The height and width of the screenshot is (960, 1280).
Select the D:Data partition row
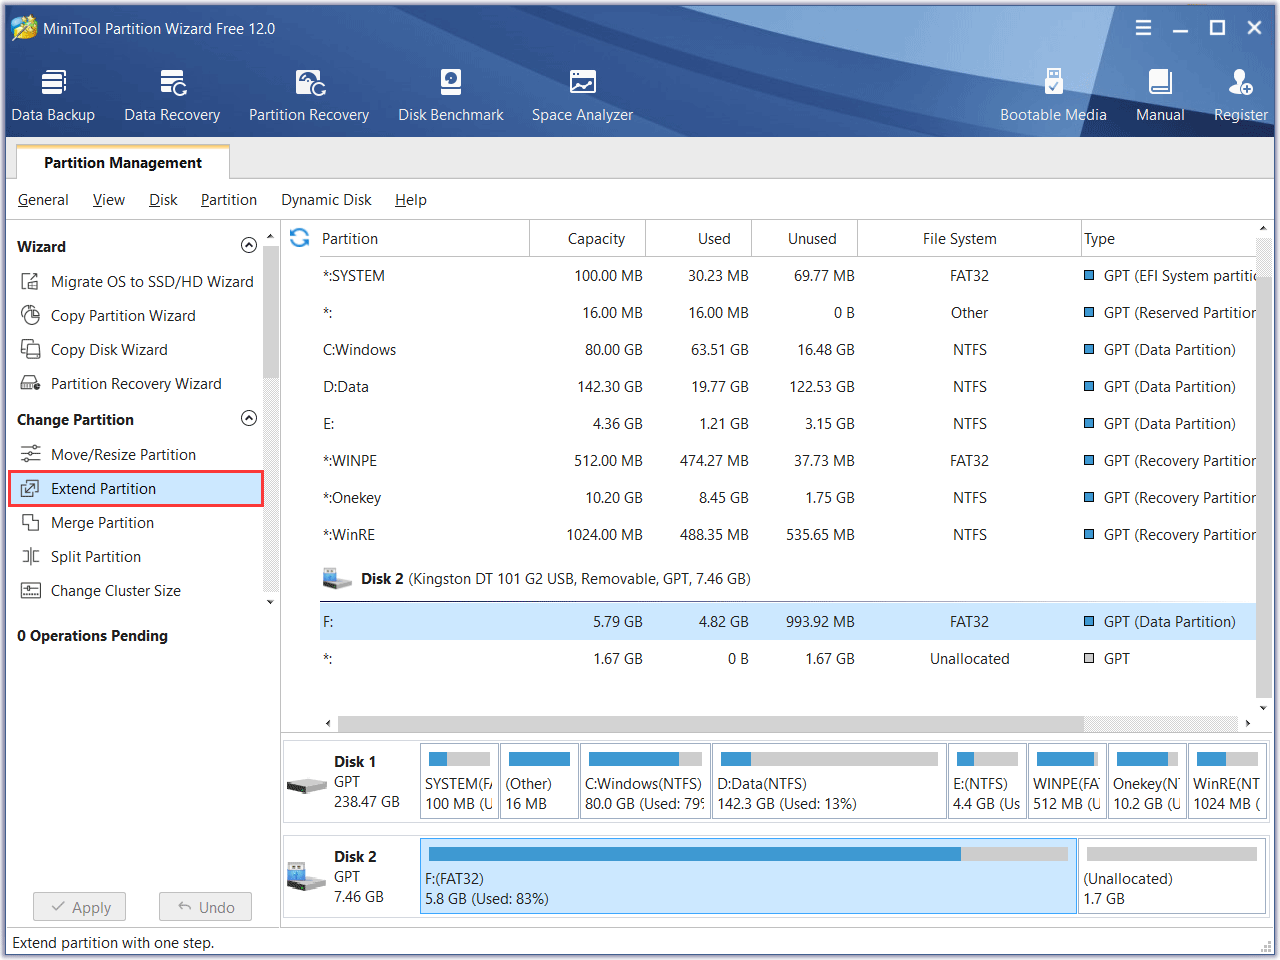click(x=788, y=387)
